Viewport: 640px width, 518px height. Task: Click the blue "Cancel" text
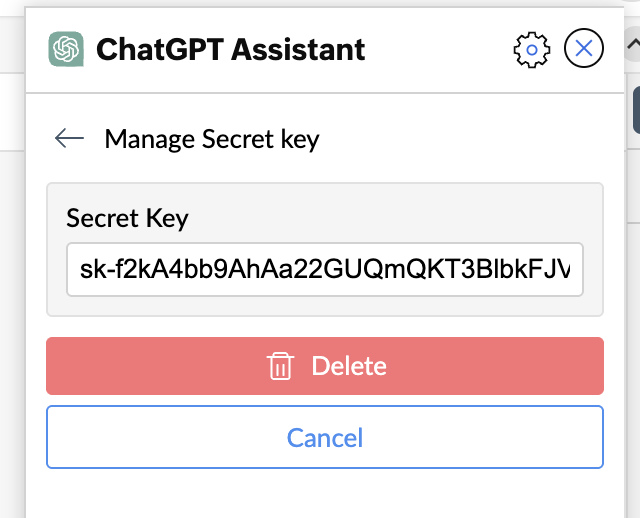325,437
